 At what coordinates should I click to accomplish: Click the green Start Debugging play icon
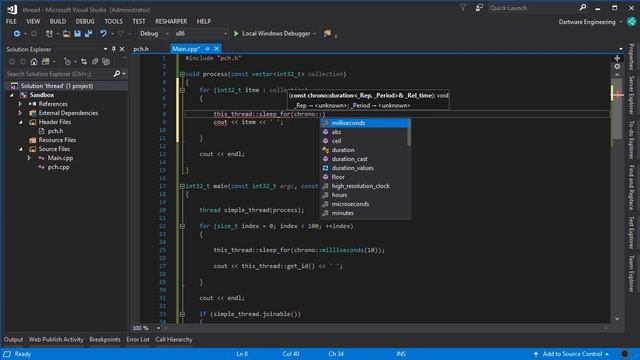coord(236,33)
